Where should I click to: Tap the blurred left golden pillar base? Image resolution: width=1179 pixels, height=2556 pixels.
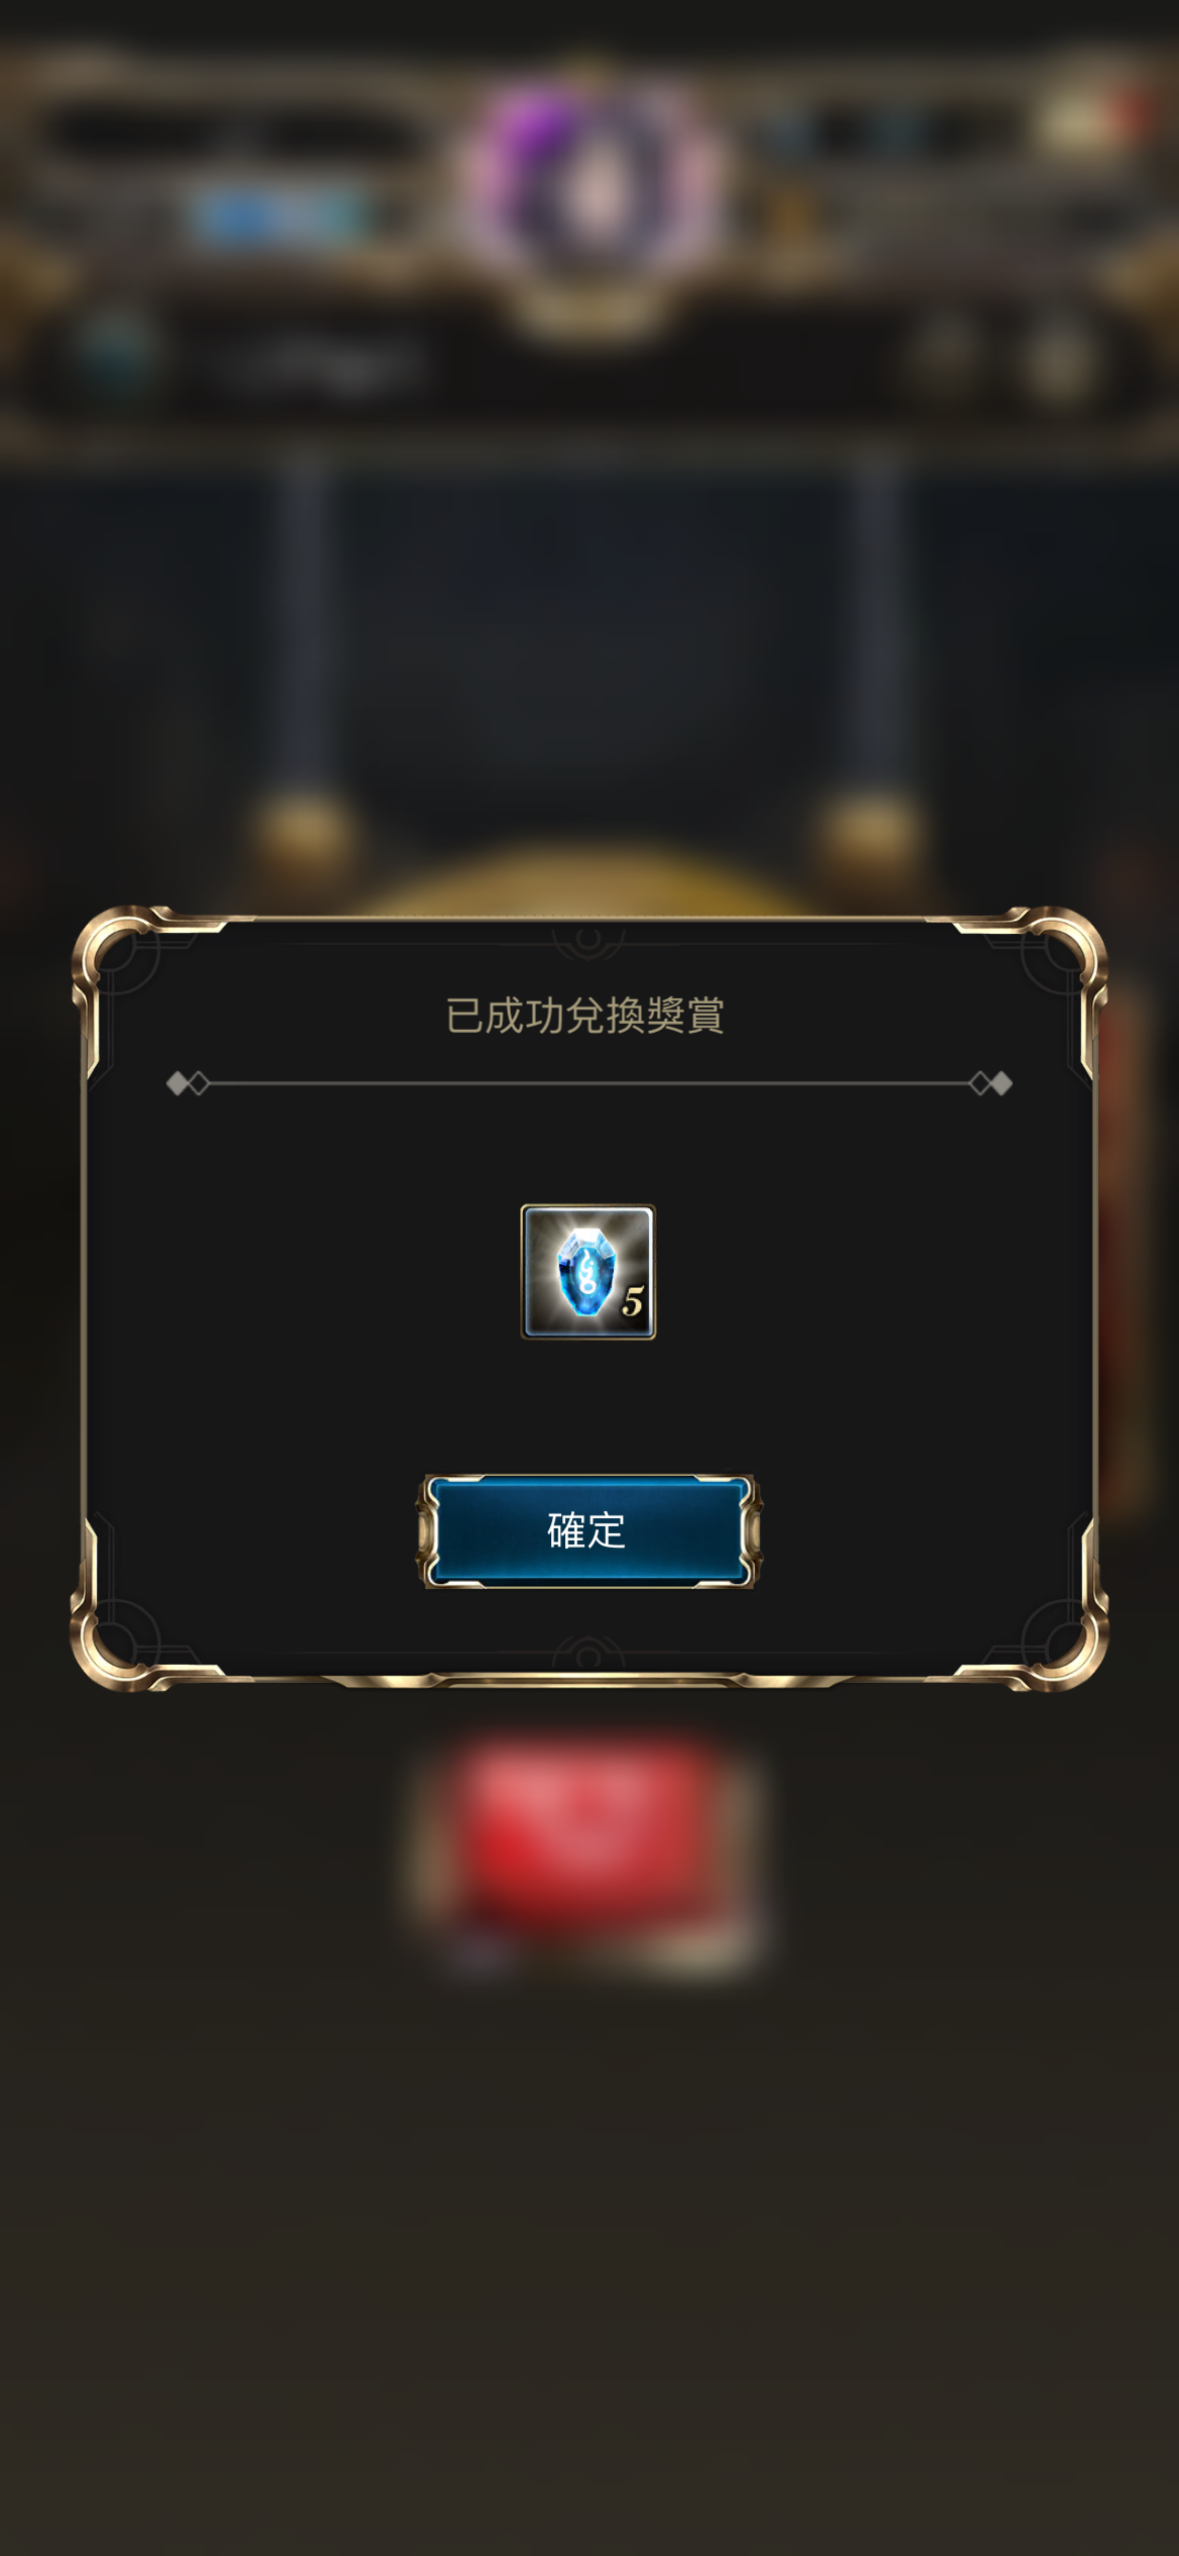(x=302, y=832)
